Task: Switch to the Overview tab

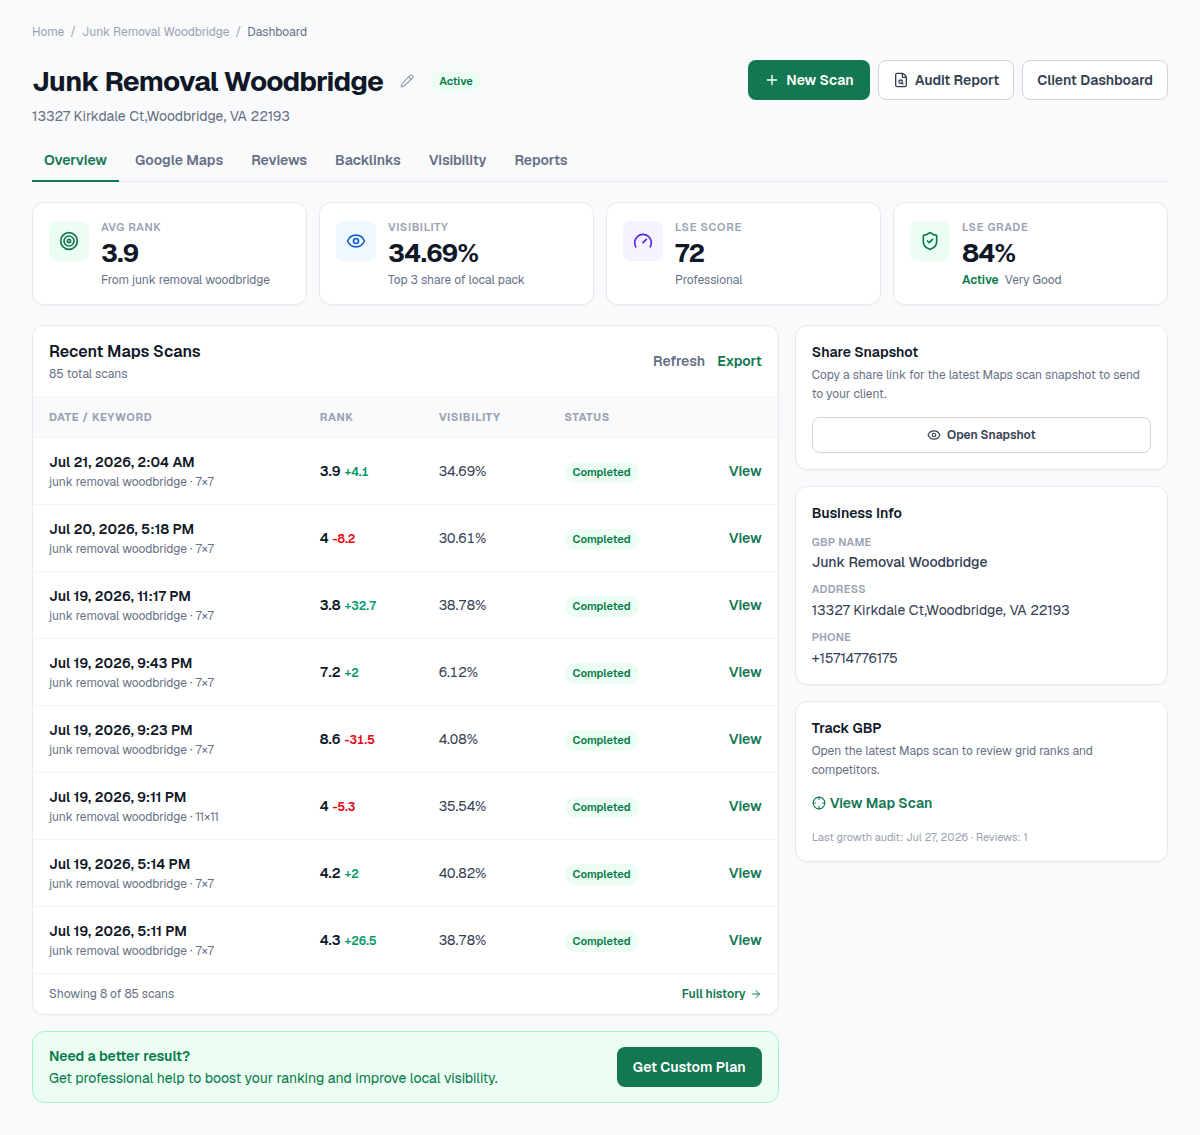Action: point(75,160)
